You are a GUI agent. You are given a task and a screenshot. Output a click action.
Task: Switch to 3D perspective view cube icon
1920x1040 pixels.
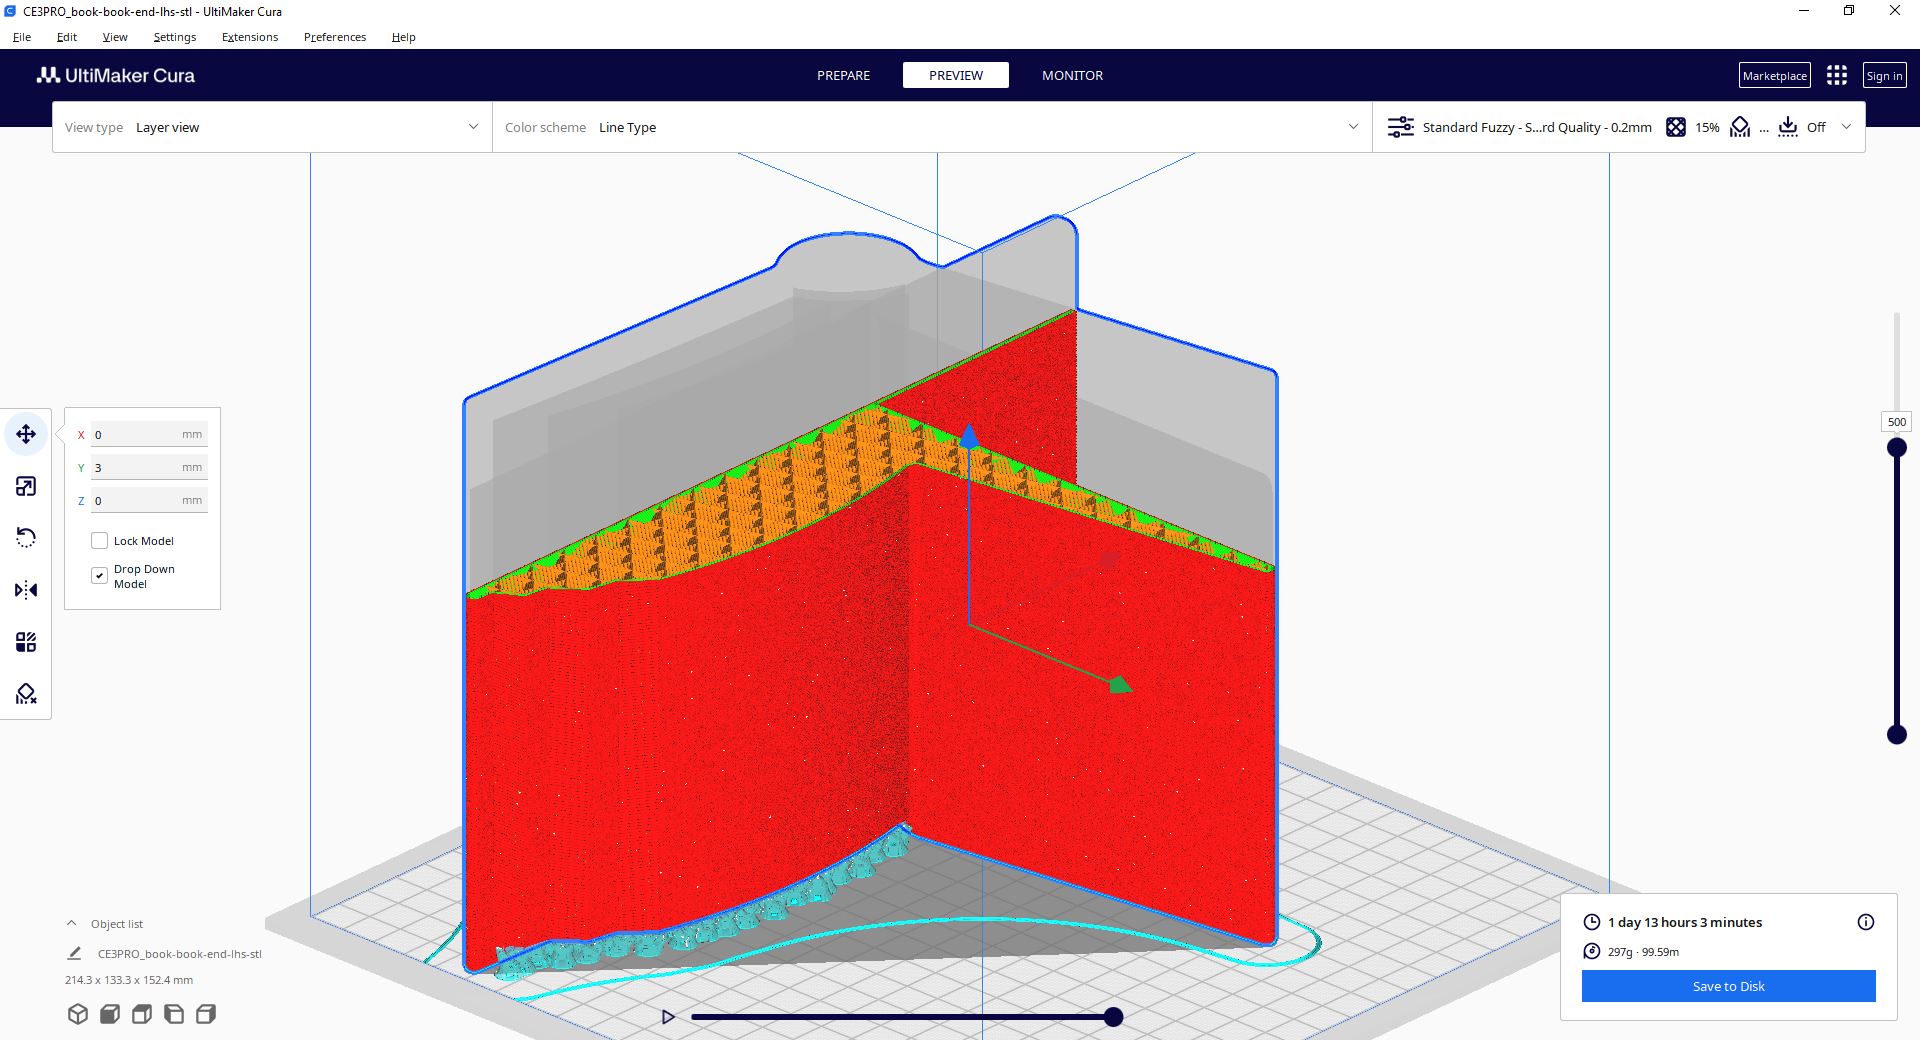click(x=78, y=1014)
